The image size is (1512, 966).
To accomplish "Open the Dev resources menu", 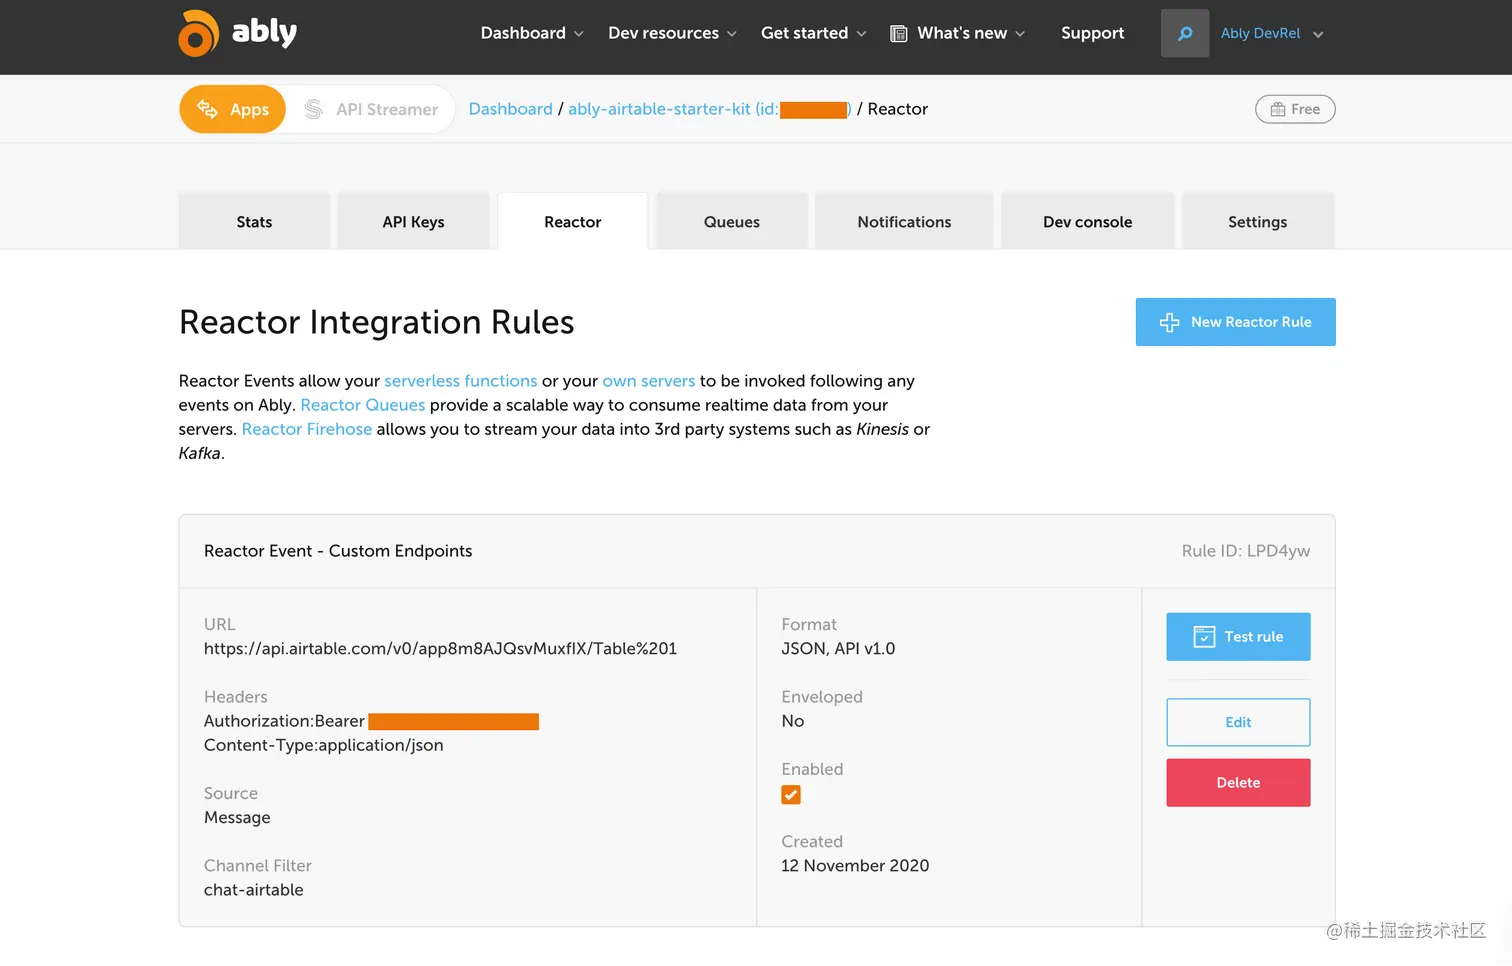I will pyautogui.click(x=672, y=33).
